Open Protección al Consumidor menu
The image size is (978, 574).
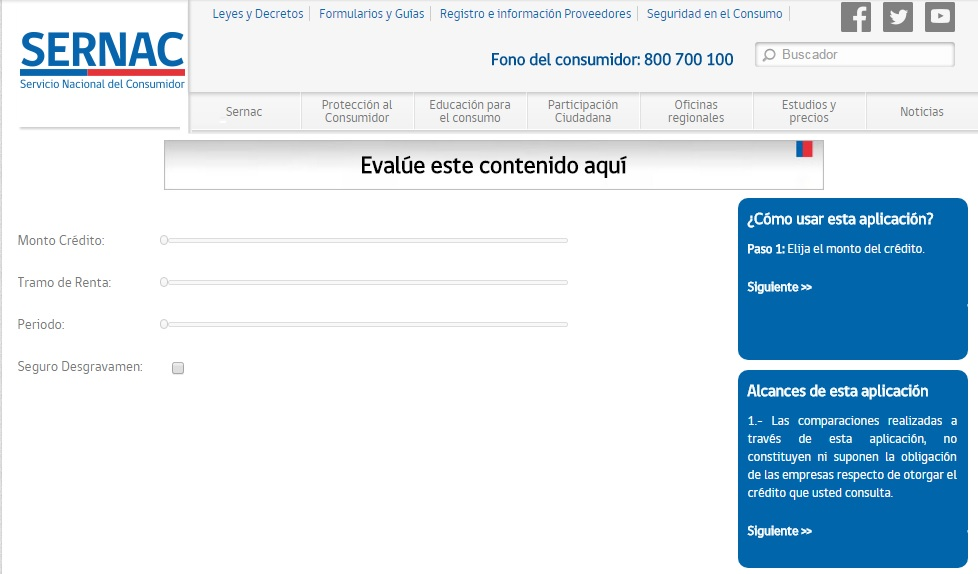357,111
